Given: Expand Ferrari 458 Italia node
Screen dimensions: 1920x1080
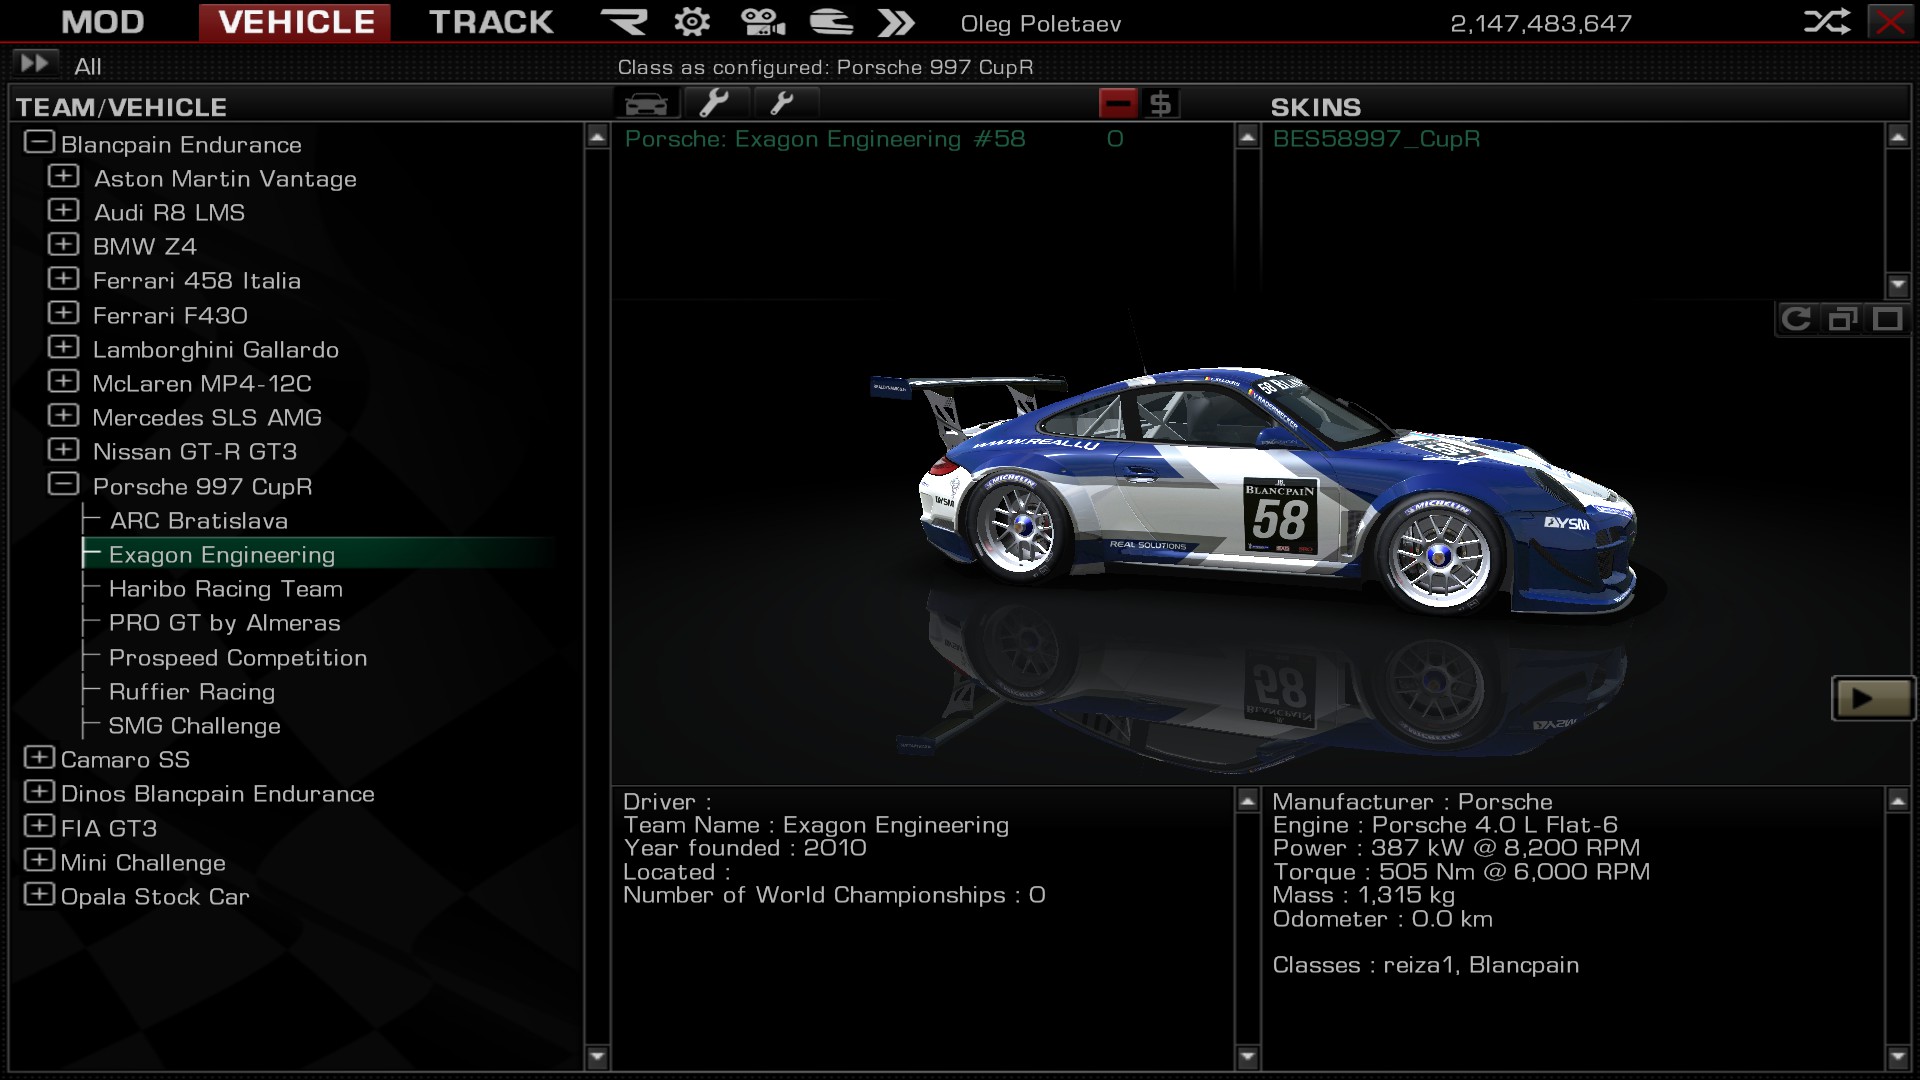Looking at the screenshot, I should click(x=63, y=278).
